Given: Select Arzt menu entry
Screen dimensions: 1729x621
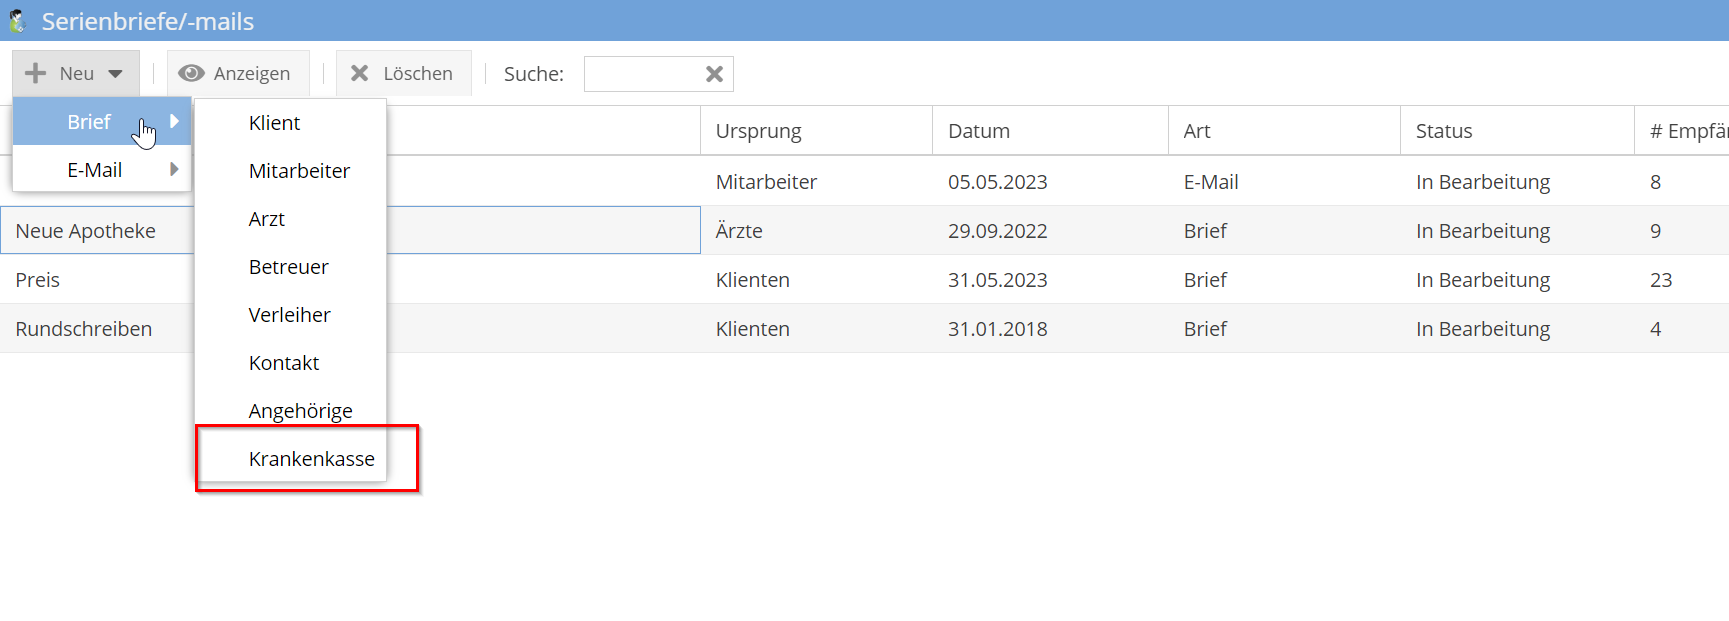Looking at the screenshot, I should pos(266,219).
